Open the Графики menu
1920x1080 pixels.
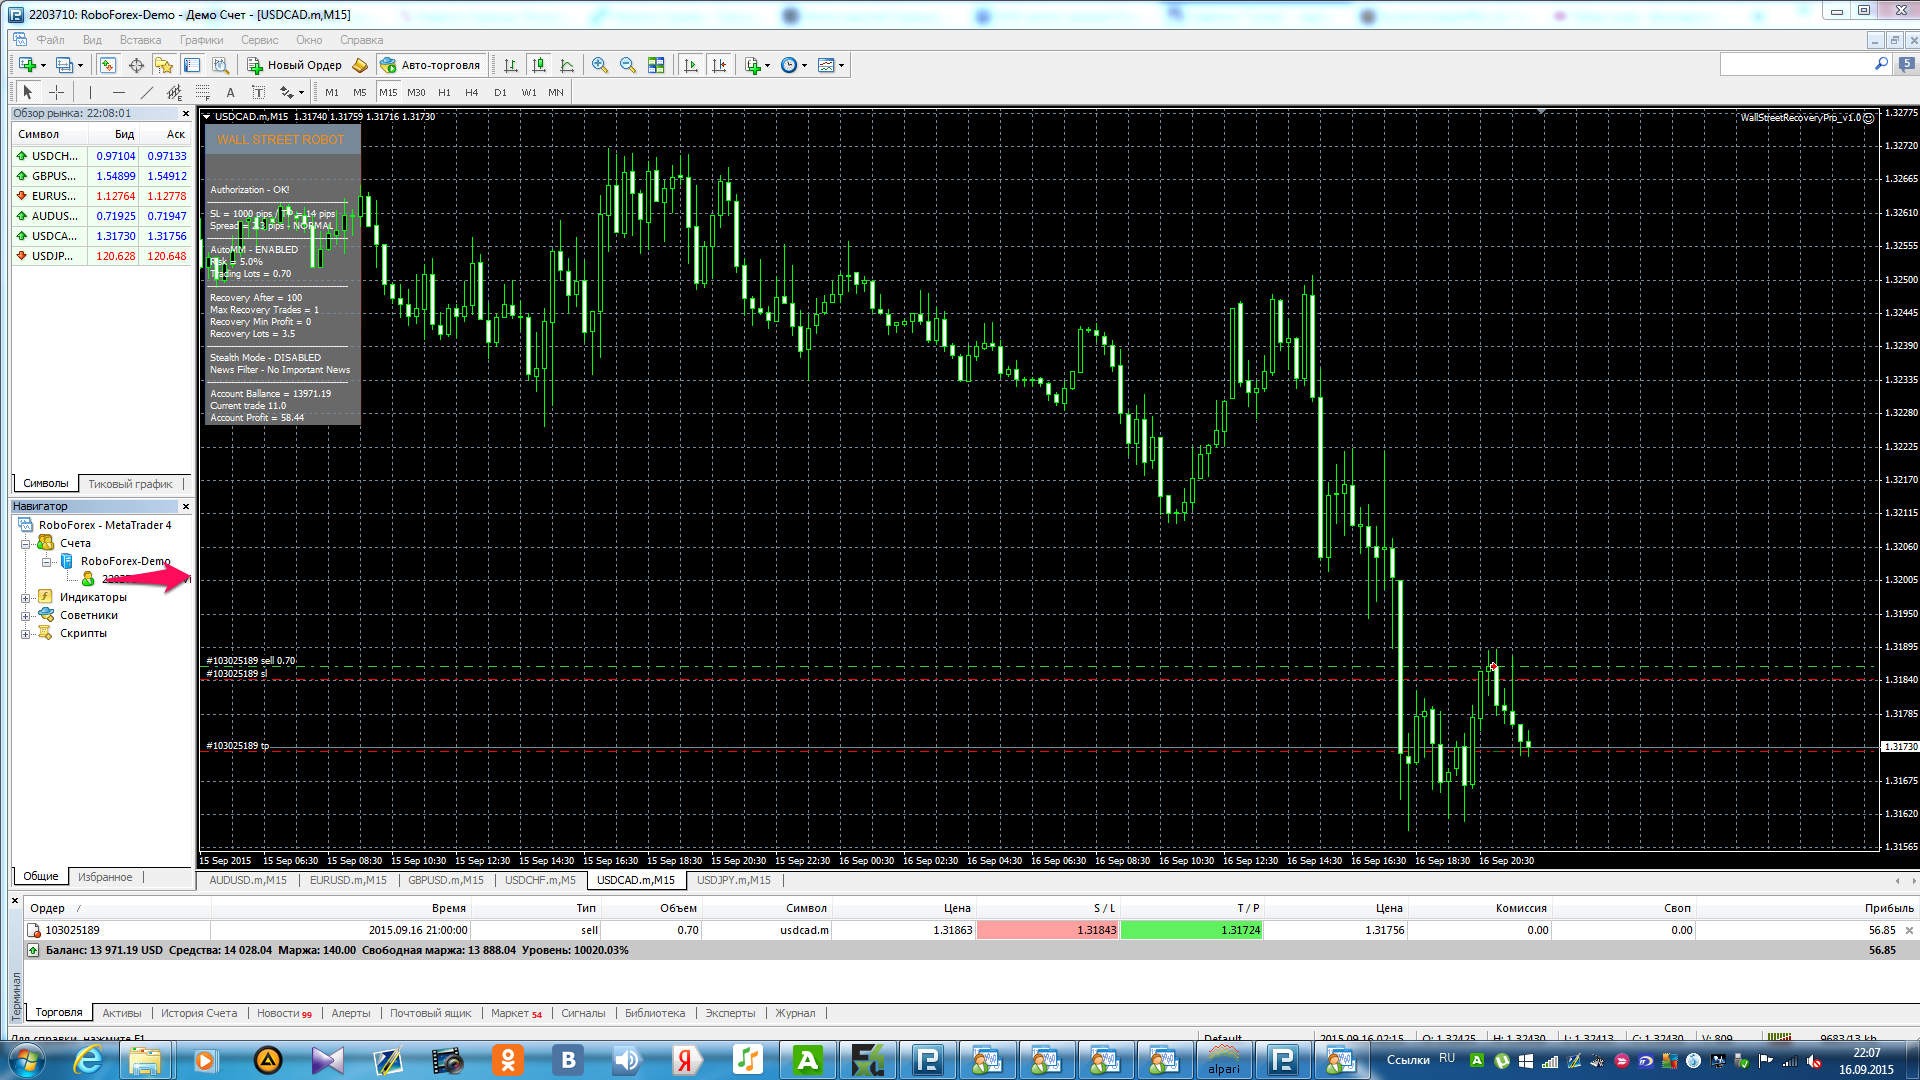tap(201, 40)
